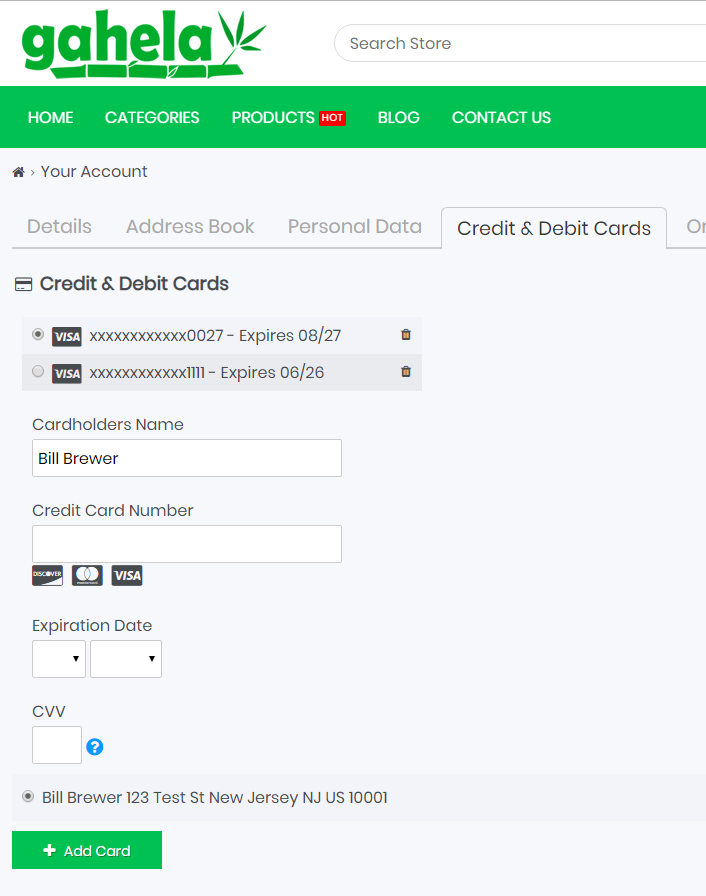706x896 pixels.
Task: Click the Mastercard icon below the card number field
Action: (87, 575)
